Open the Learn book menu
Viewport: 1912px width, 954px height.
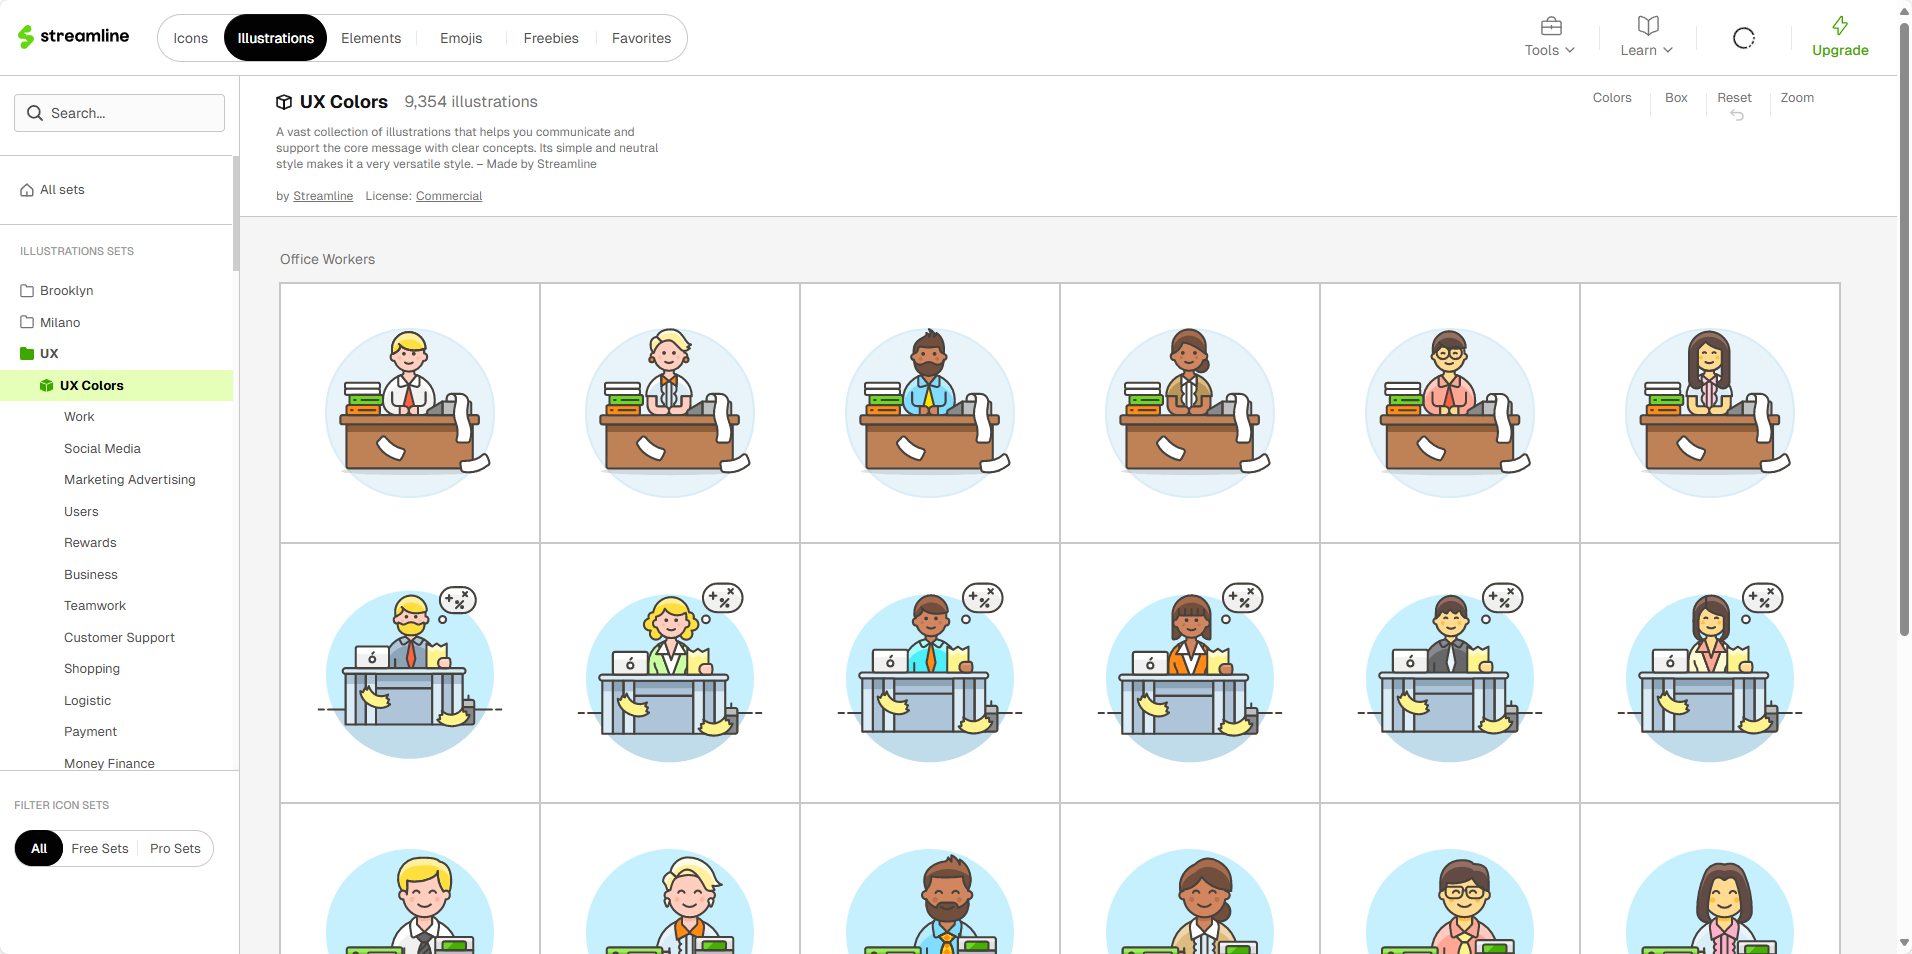coord(1646,37)
